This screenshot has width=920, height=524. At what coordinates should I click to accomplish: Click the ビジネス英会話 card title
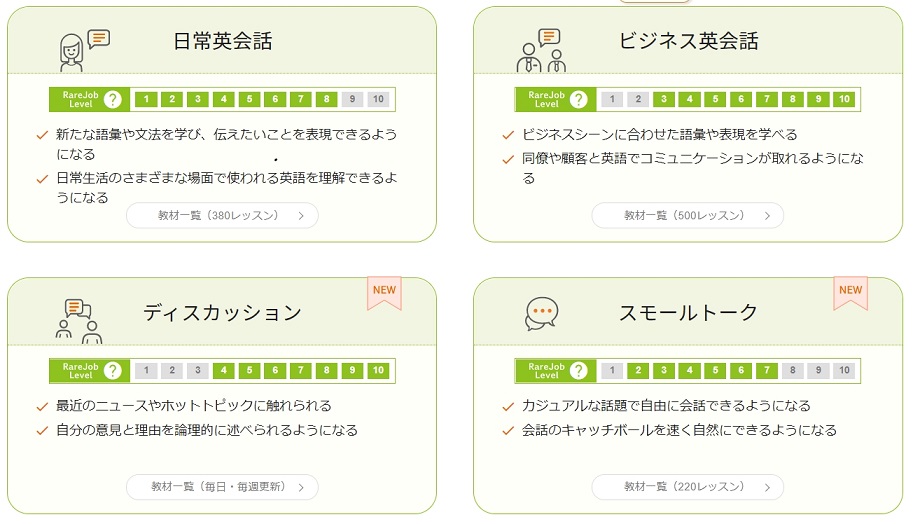point(688,42)
